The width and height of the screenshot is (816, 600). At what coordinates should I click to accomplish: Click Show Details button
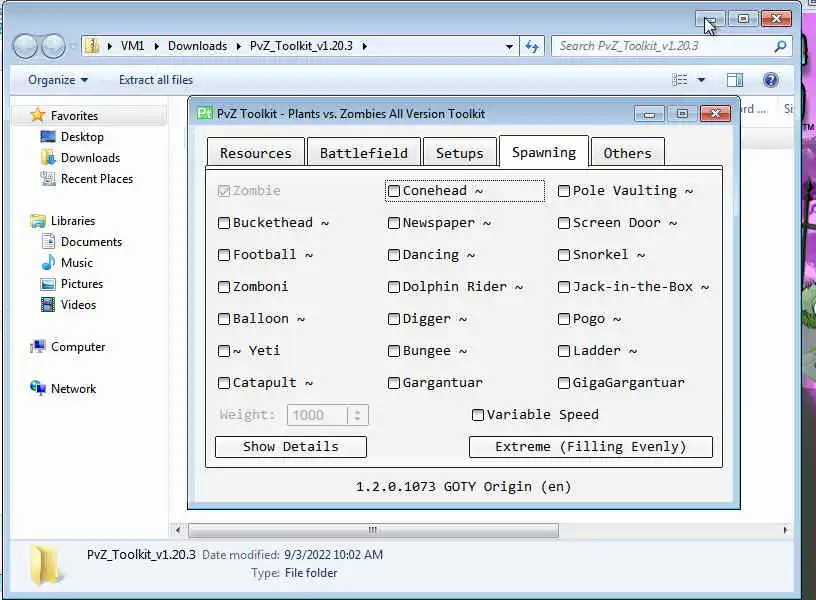[x=291, y=446]
